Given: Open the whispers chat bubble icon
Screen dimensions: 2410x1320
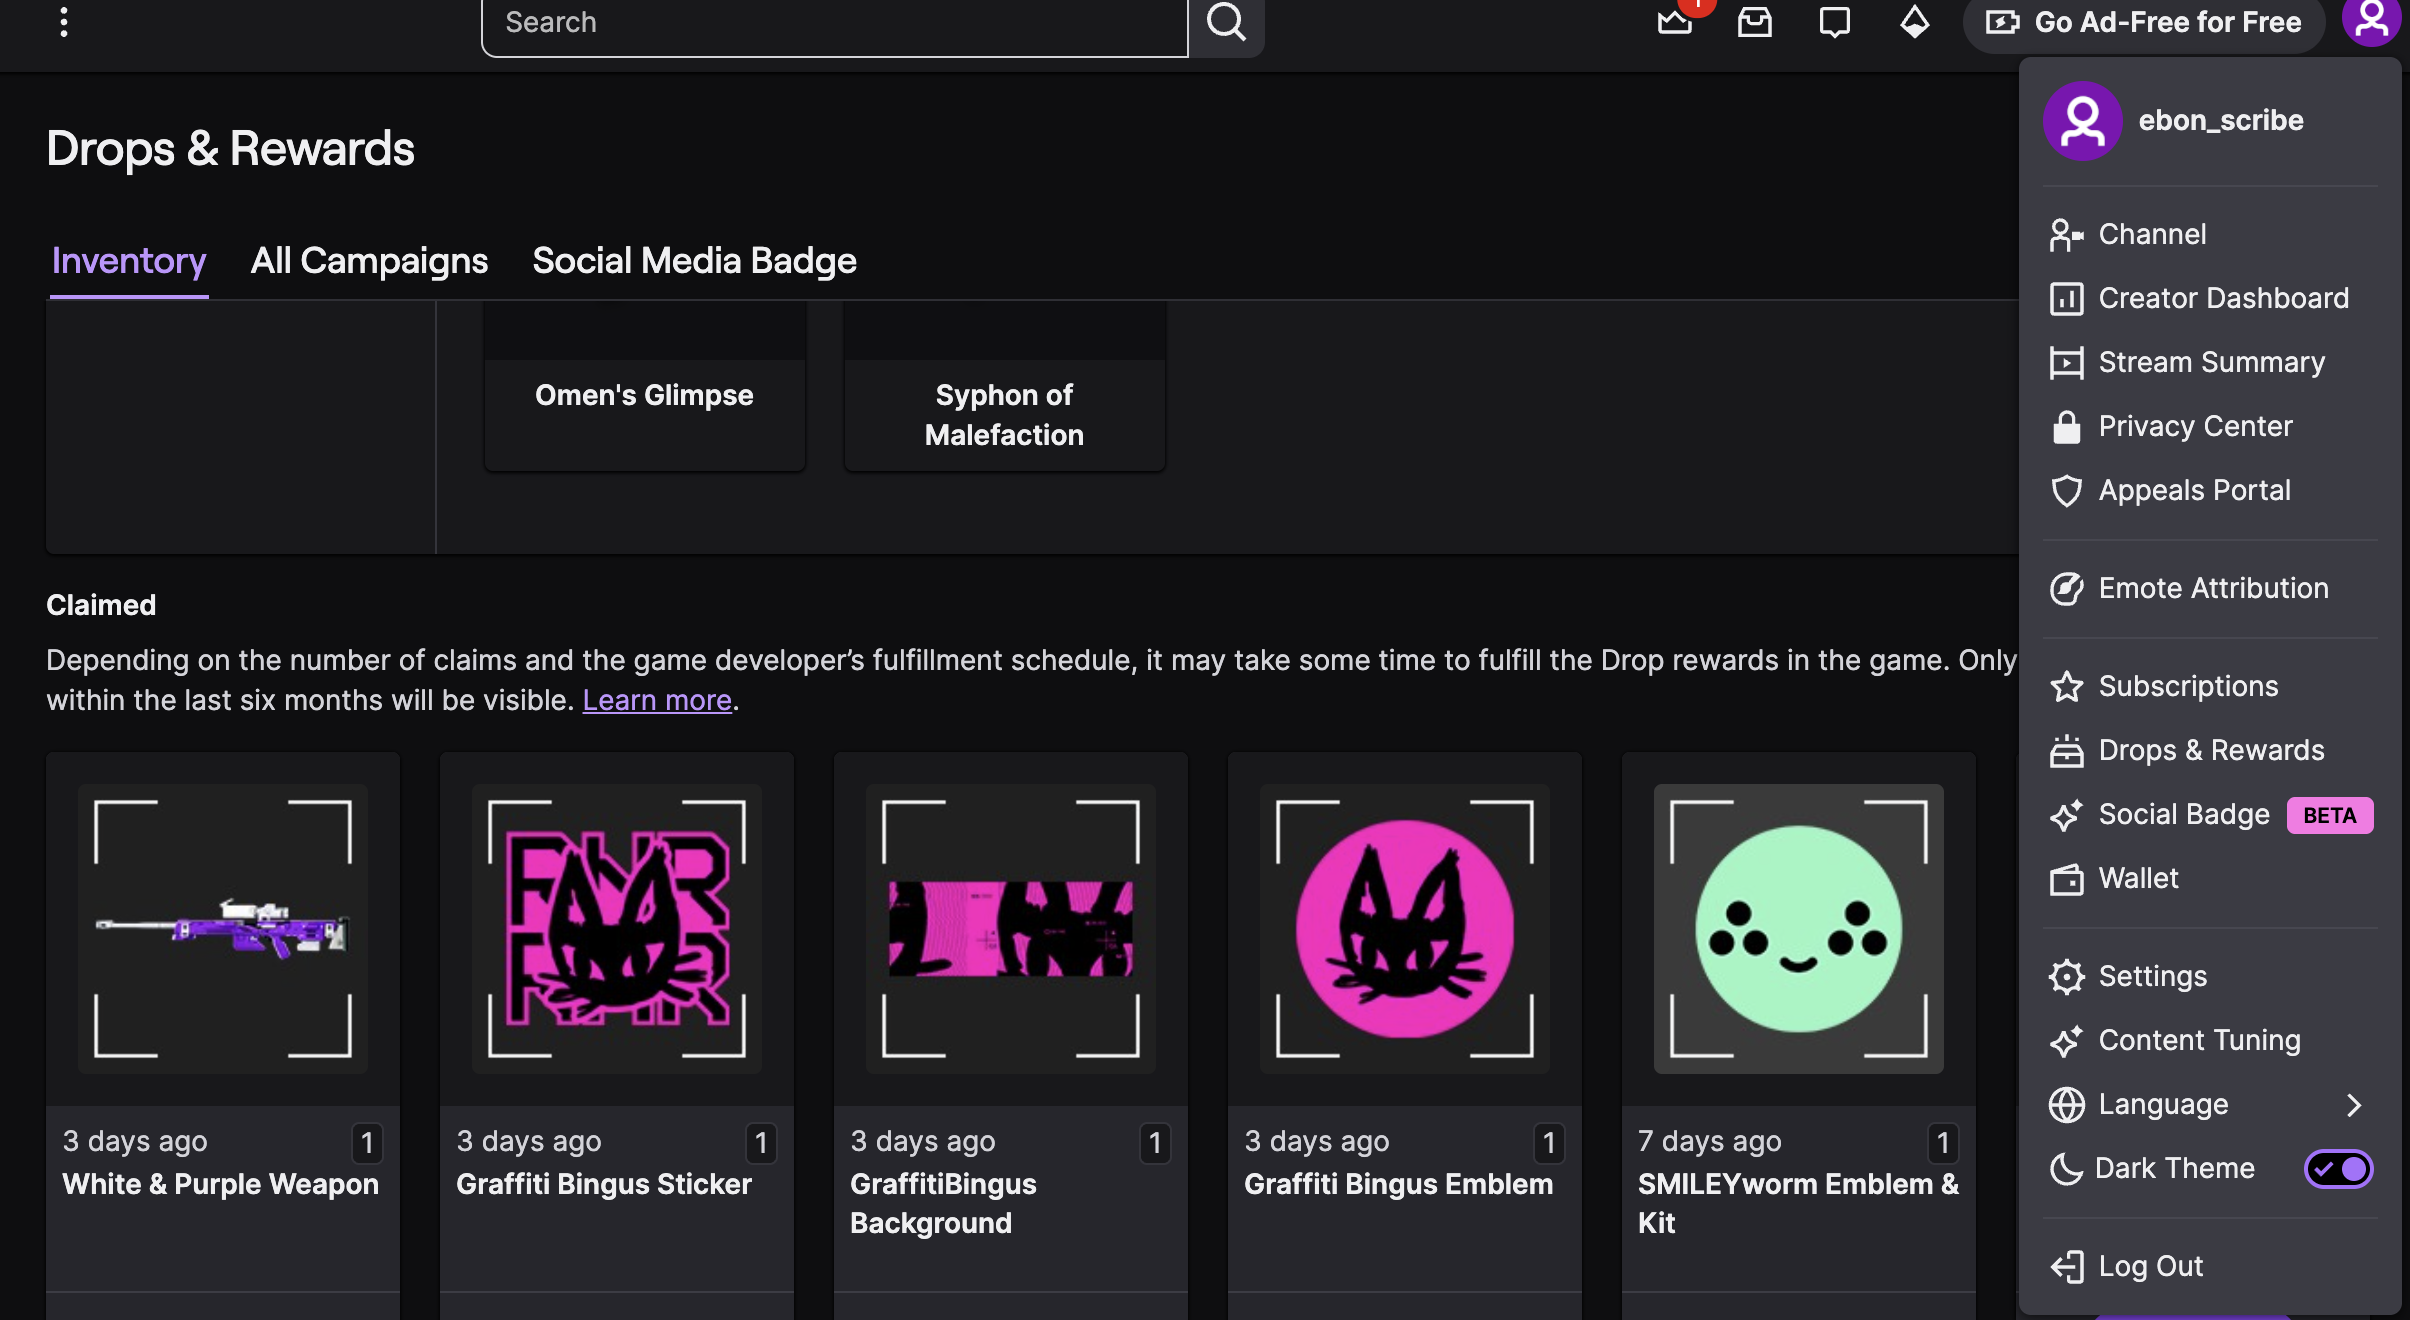Looking at the screenshot, I should pyautogui.click(x=1834, y=21).
